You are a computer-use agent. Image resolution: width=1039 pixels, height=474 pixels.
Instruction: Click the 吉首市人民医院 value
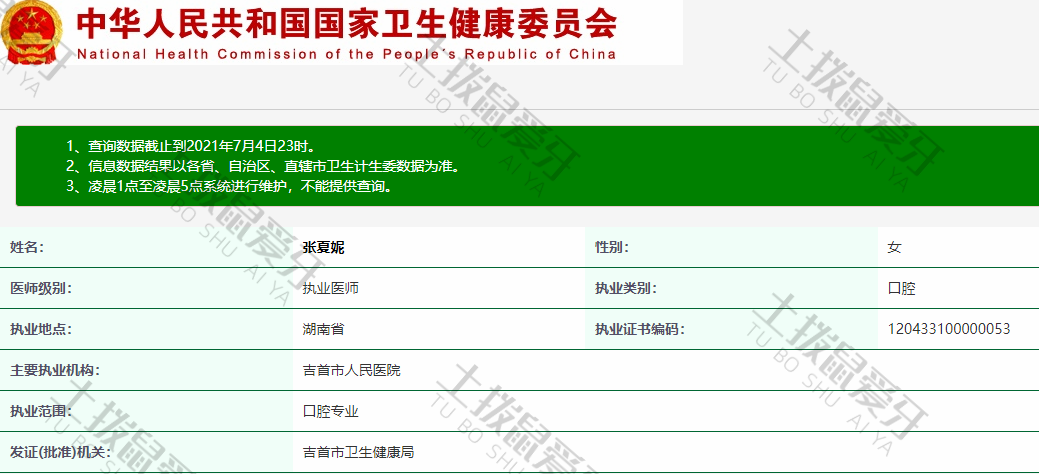click(351, 370)
